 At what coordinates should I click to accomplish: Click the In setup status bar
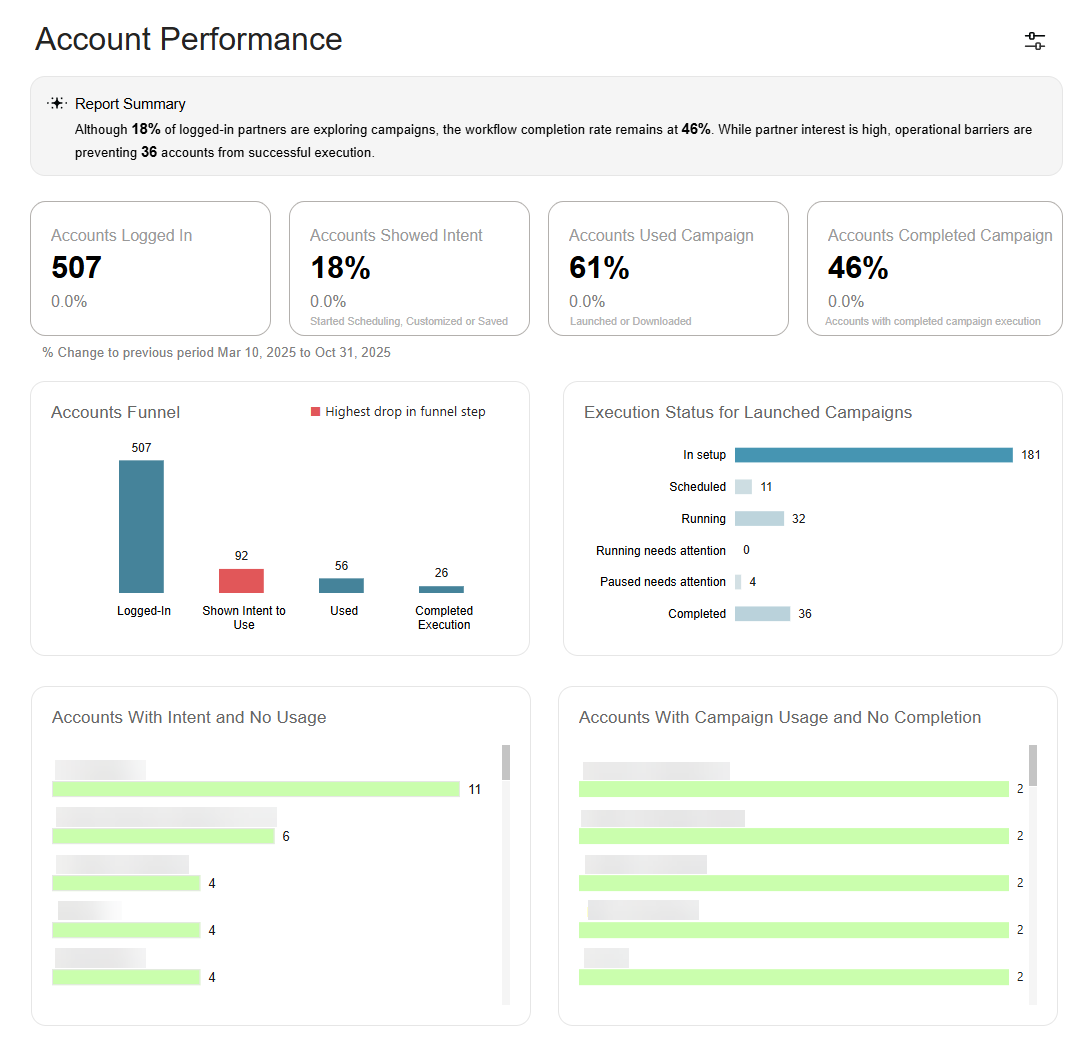pyautogui.click(x=873, y=455)
